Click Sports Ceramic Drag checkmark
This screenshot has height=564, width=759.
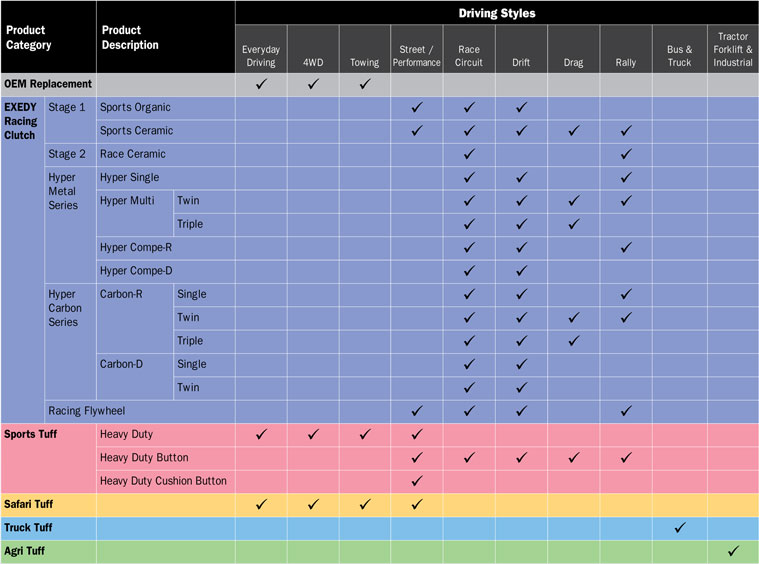[x=574, y=131]
